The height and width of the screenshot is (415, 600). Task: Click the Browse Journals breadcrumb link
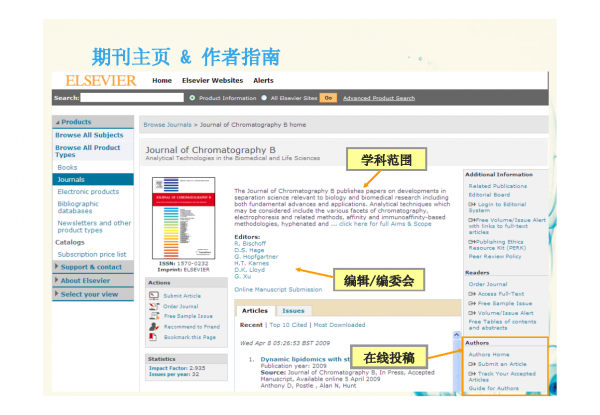[x=167, y=125]
